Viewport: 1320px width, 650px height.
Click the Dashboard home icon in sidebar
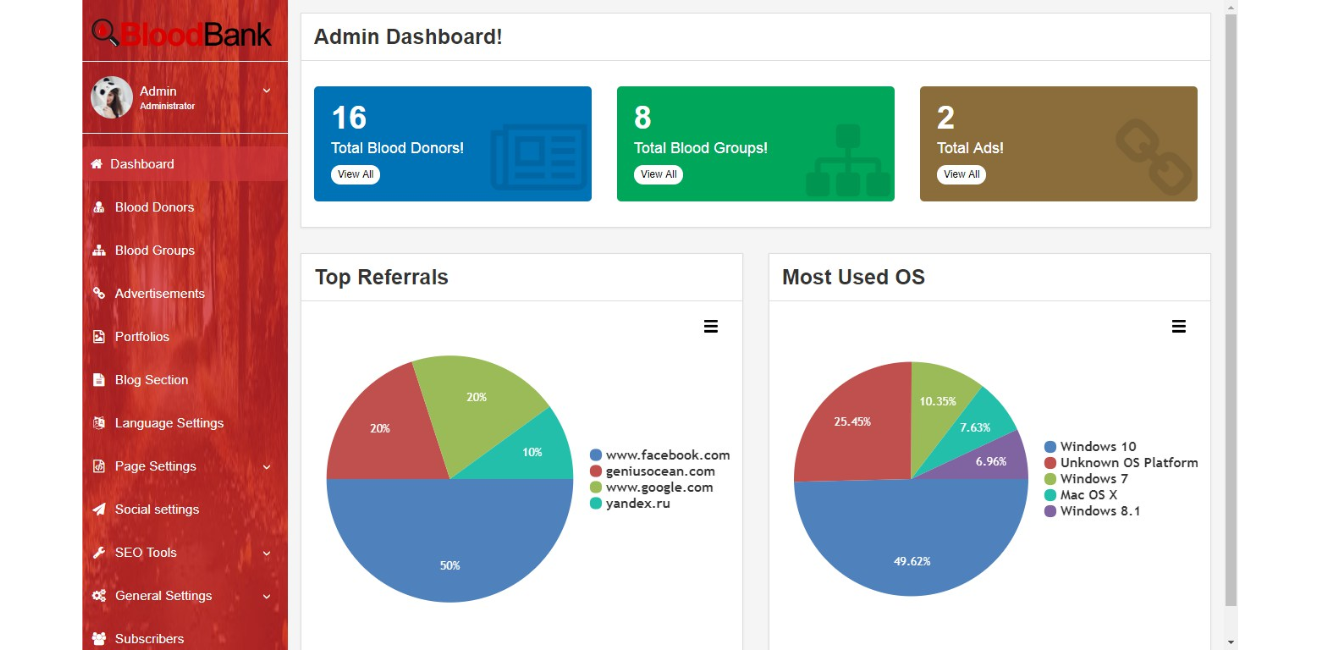(97, 164)
